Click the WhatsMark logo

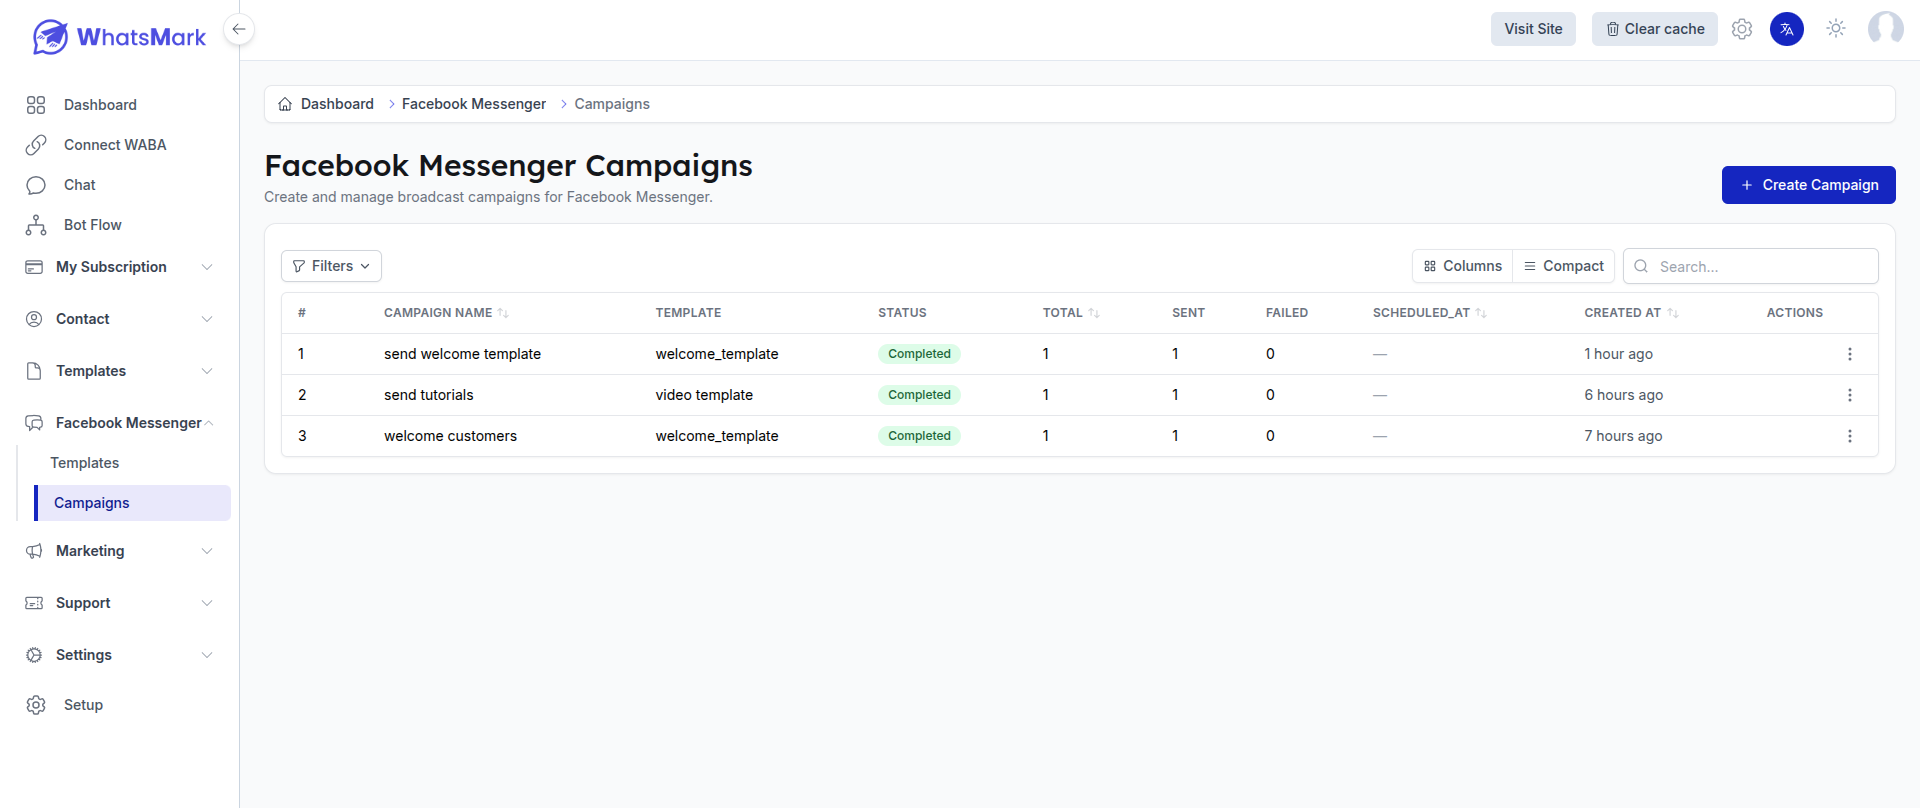tap(119, 37)
